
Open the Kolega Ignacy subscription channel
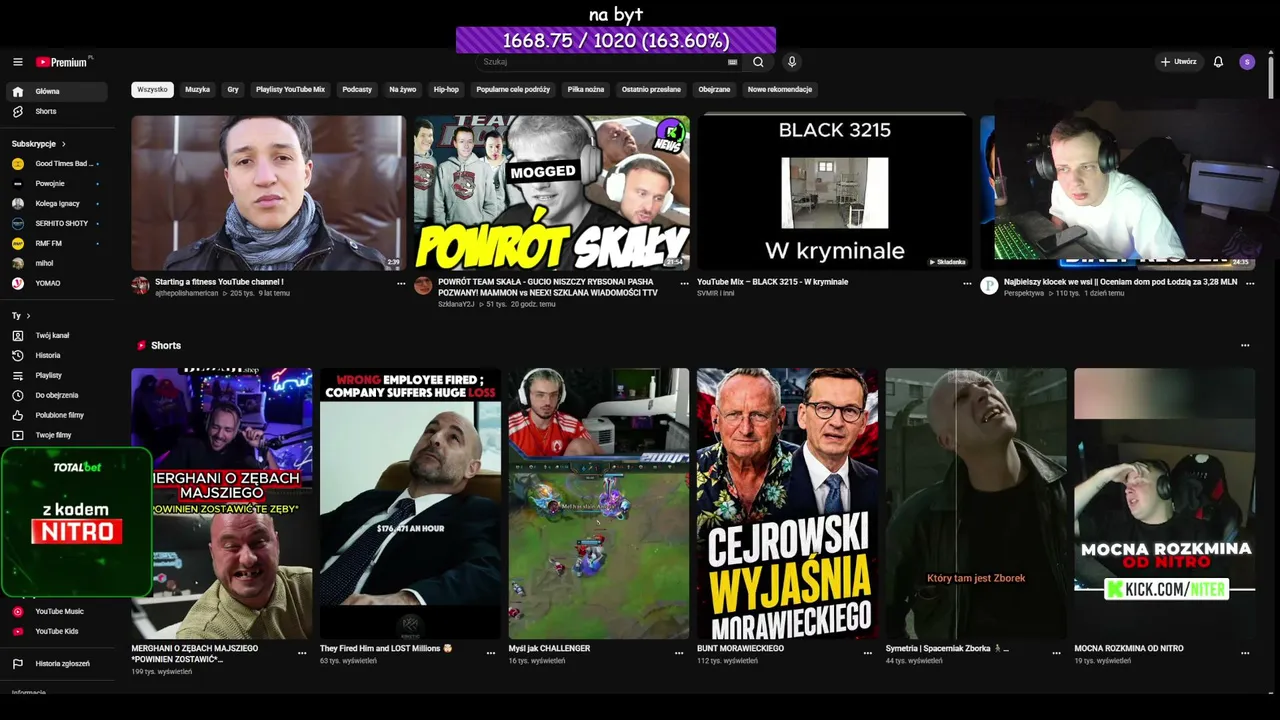57,204
